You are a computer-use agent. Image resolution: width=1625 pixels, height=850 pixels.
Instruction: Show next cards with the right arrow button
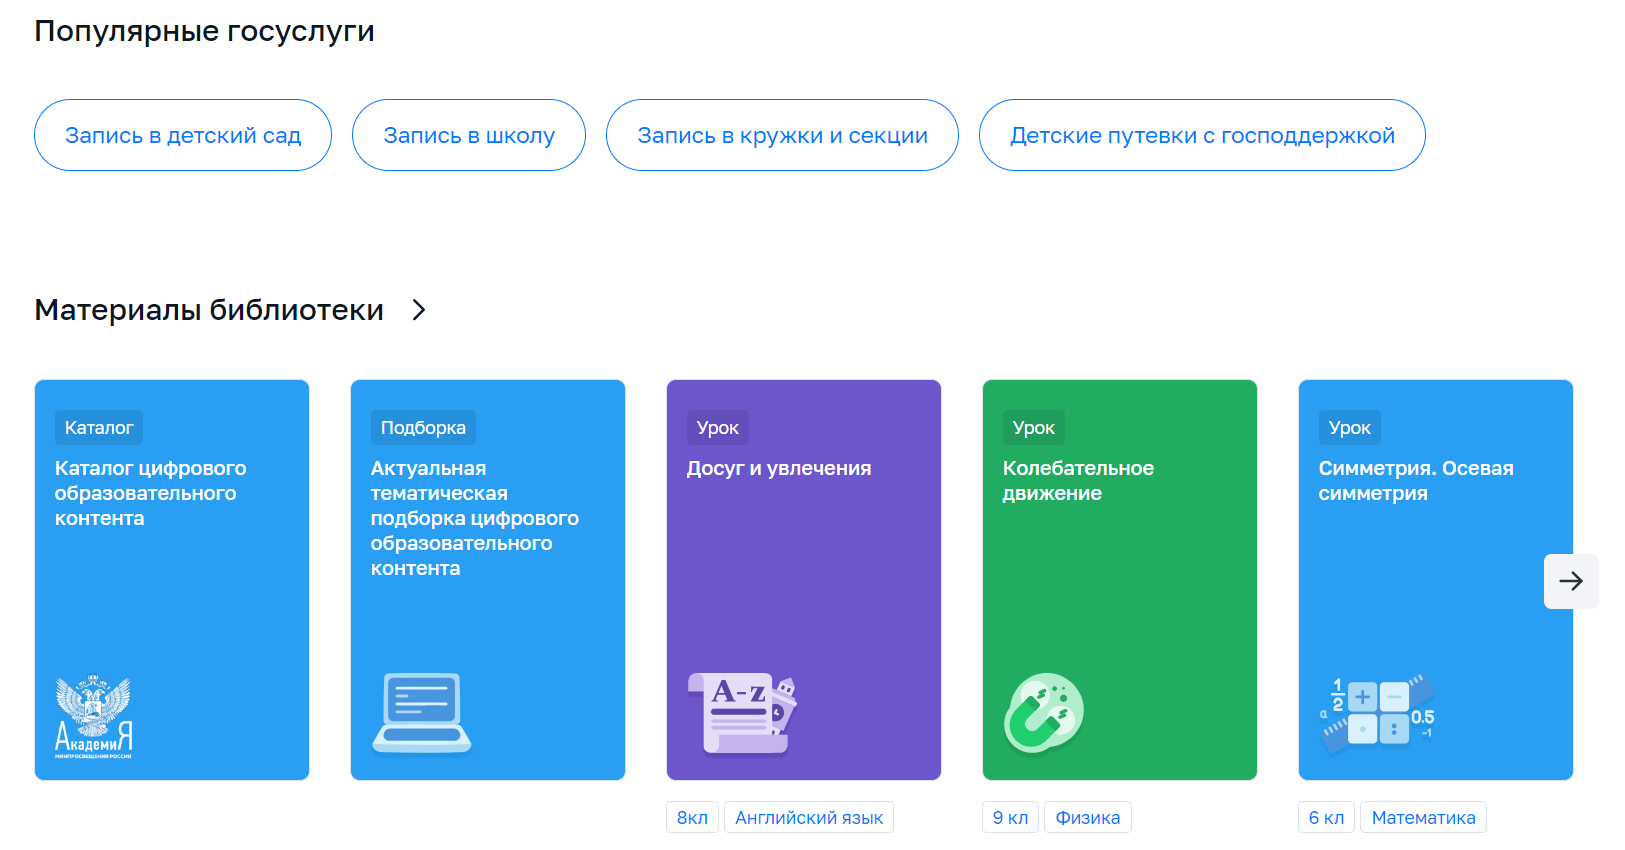pyautogui.click(x=1571, y=581)
